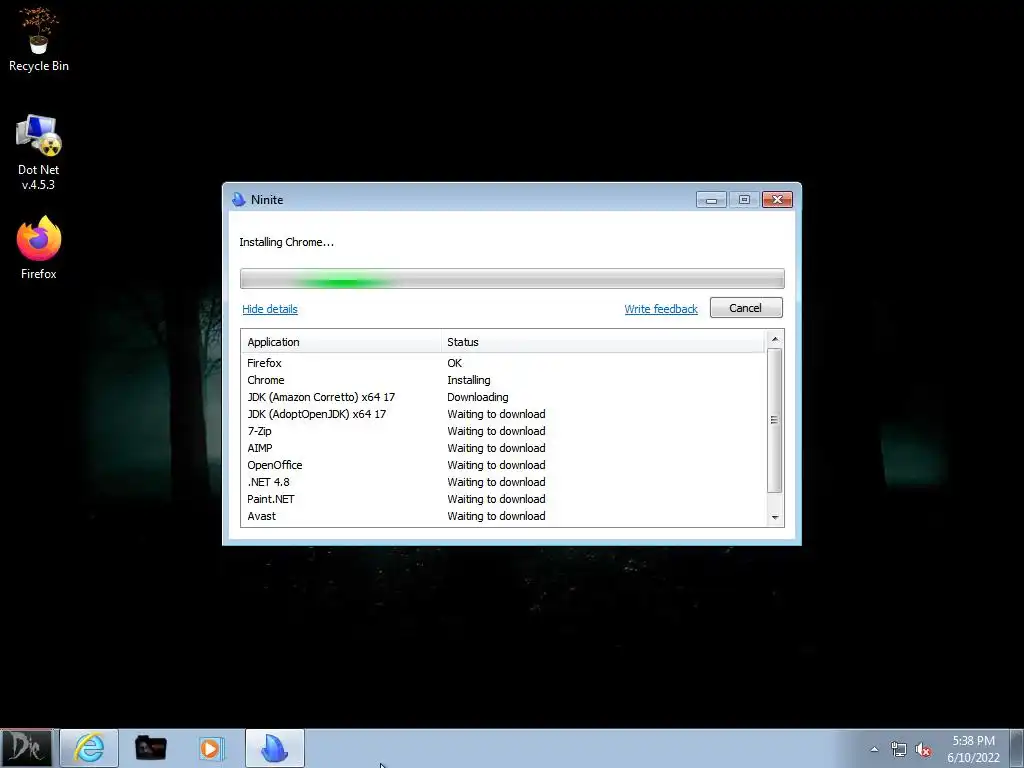Select the Firefox desktop shortcut

(x=39, y=248)
